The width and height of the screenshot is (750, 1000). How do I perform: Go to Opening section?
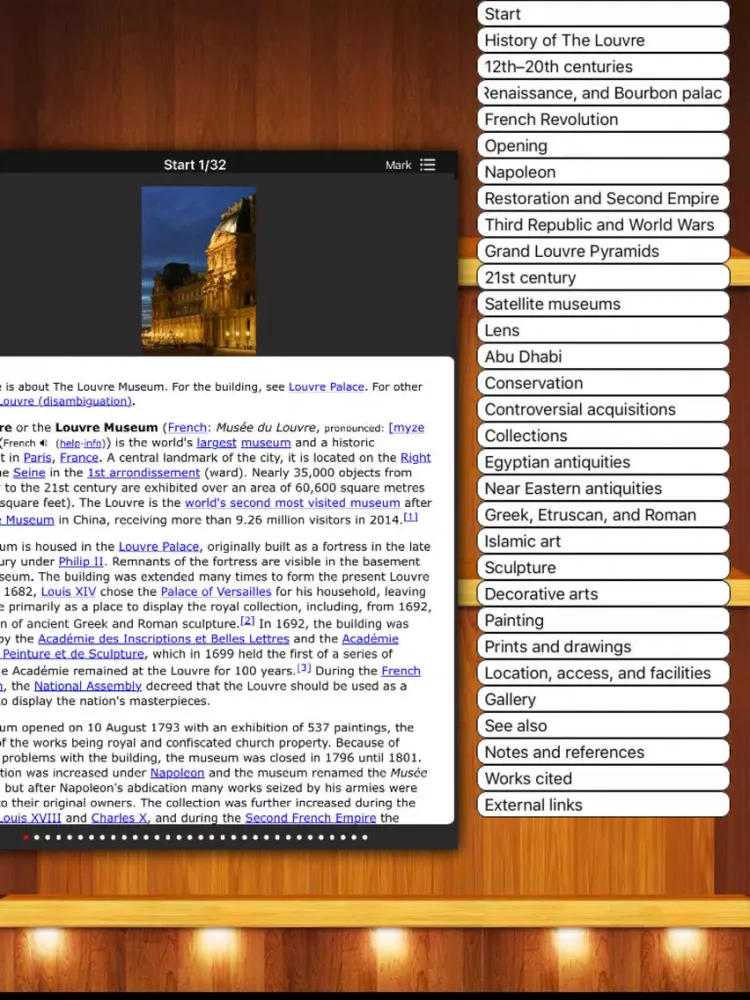pyautogui.click(x=603, y=145)
